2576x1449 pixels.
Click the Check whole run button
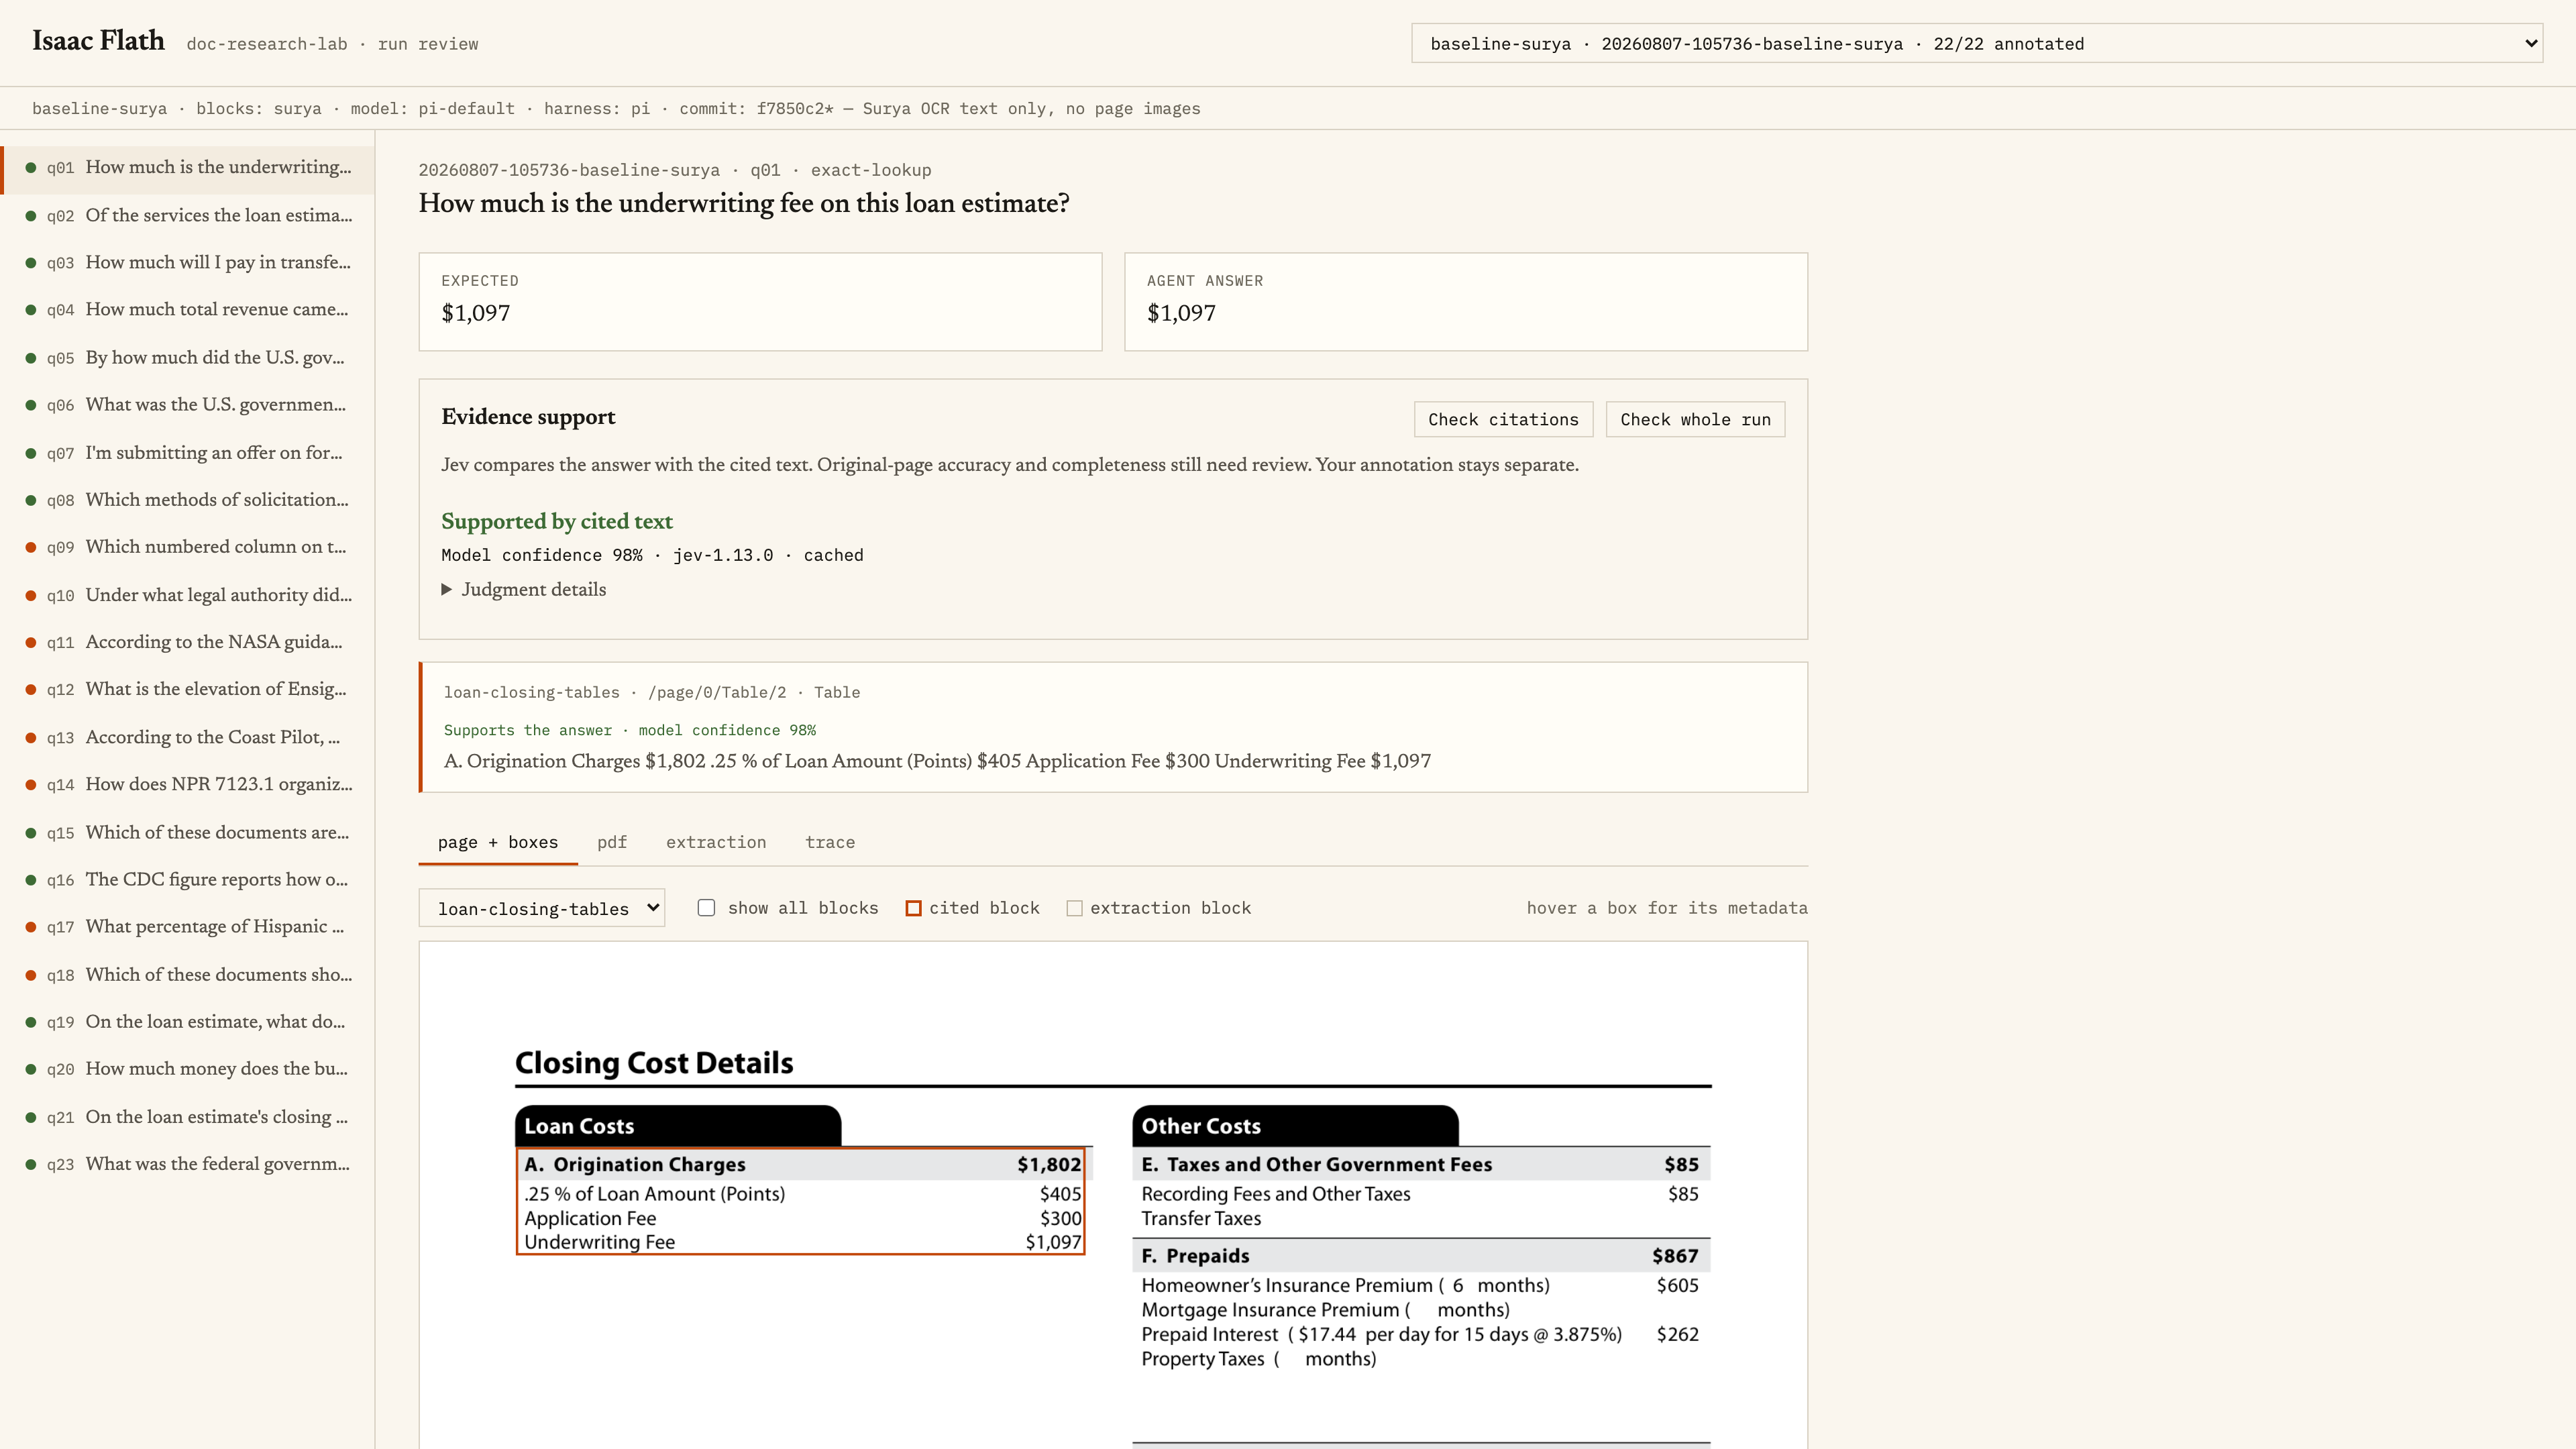1695,419
